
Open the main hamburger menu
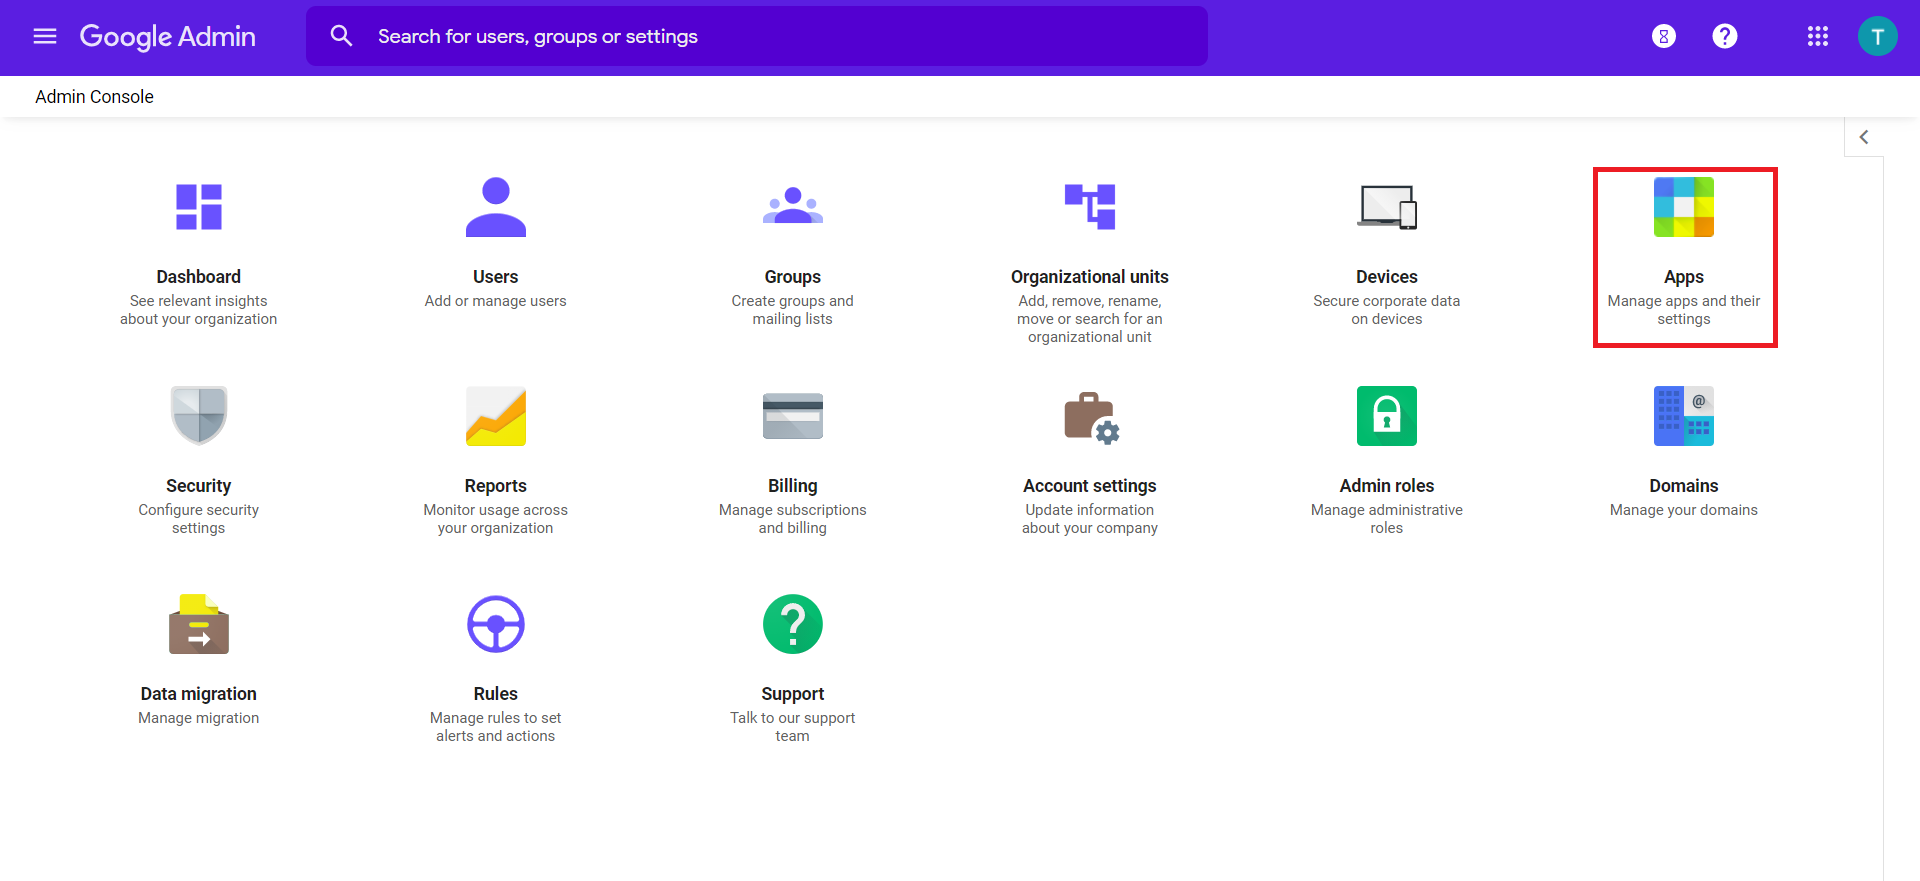click(45, 37)
